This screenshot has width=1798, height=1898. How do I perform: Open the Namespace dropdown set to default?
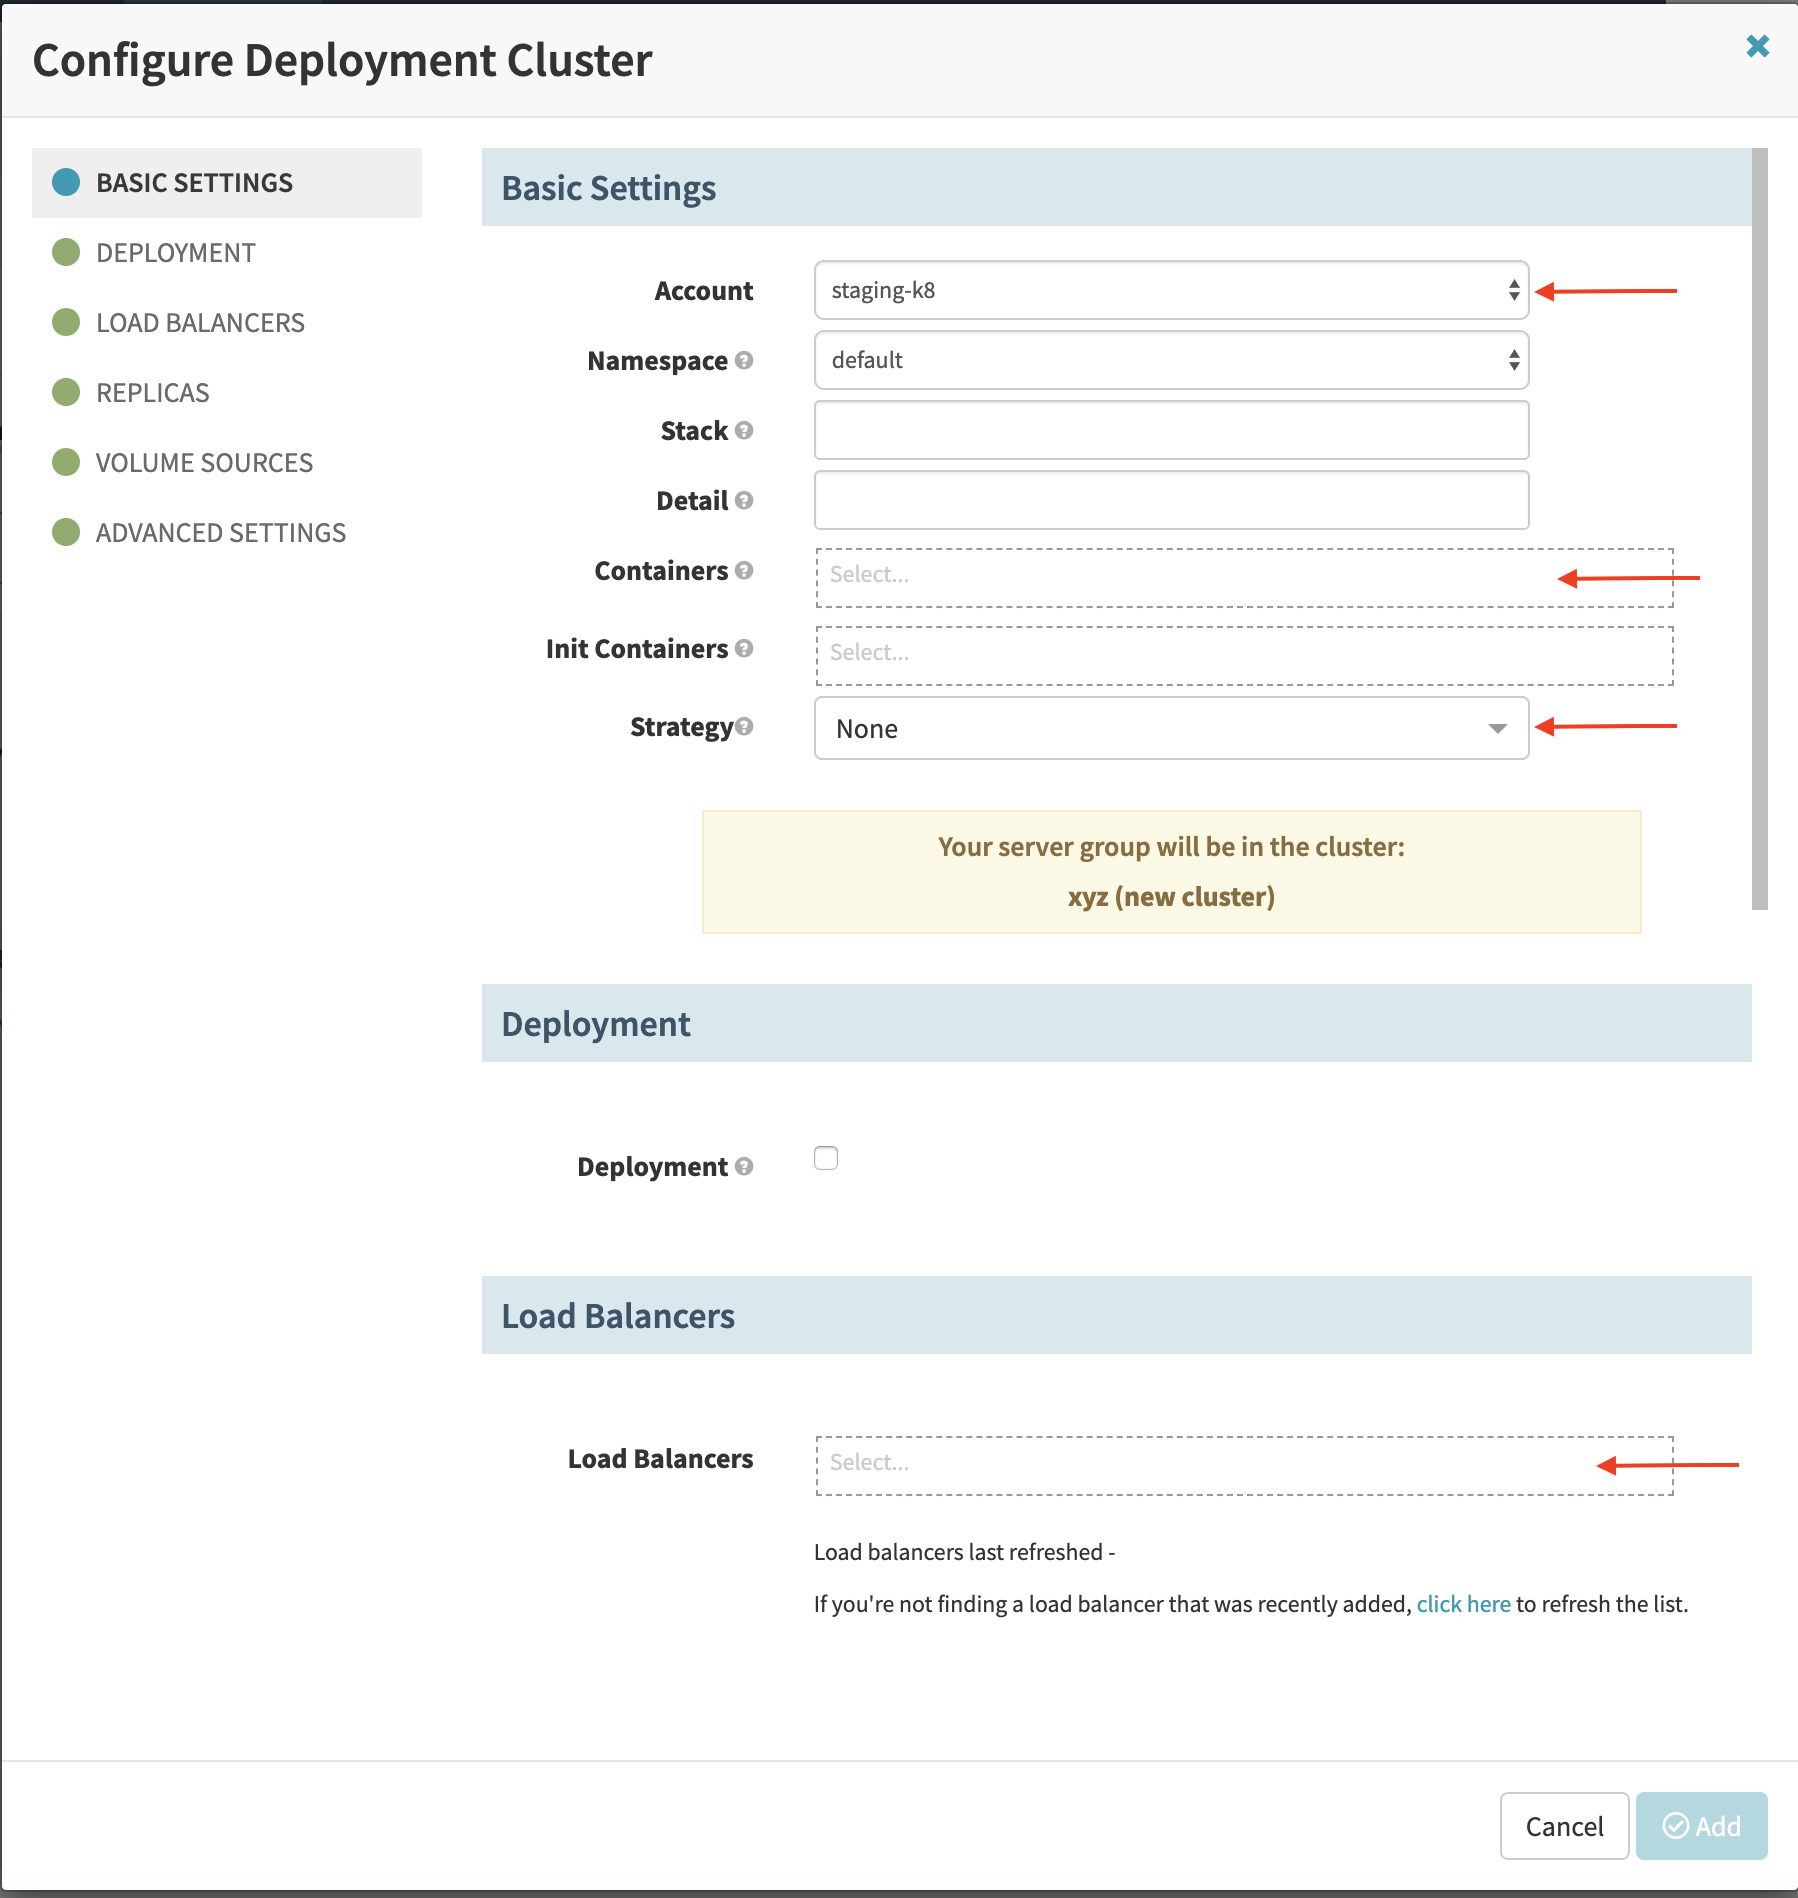(x=1171, y=360)
